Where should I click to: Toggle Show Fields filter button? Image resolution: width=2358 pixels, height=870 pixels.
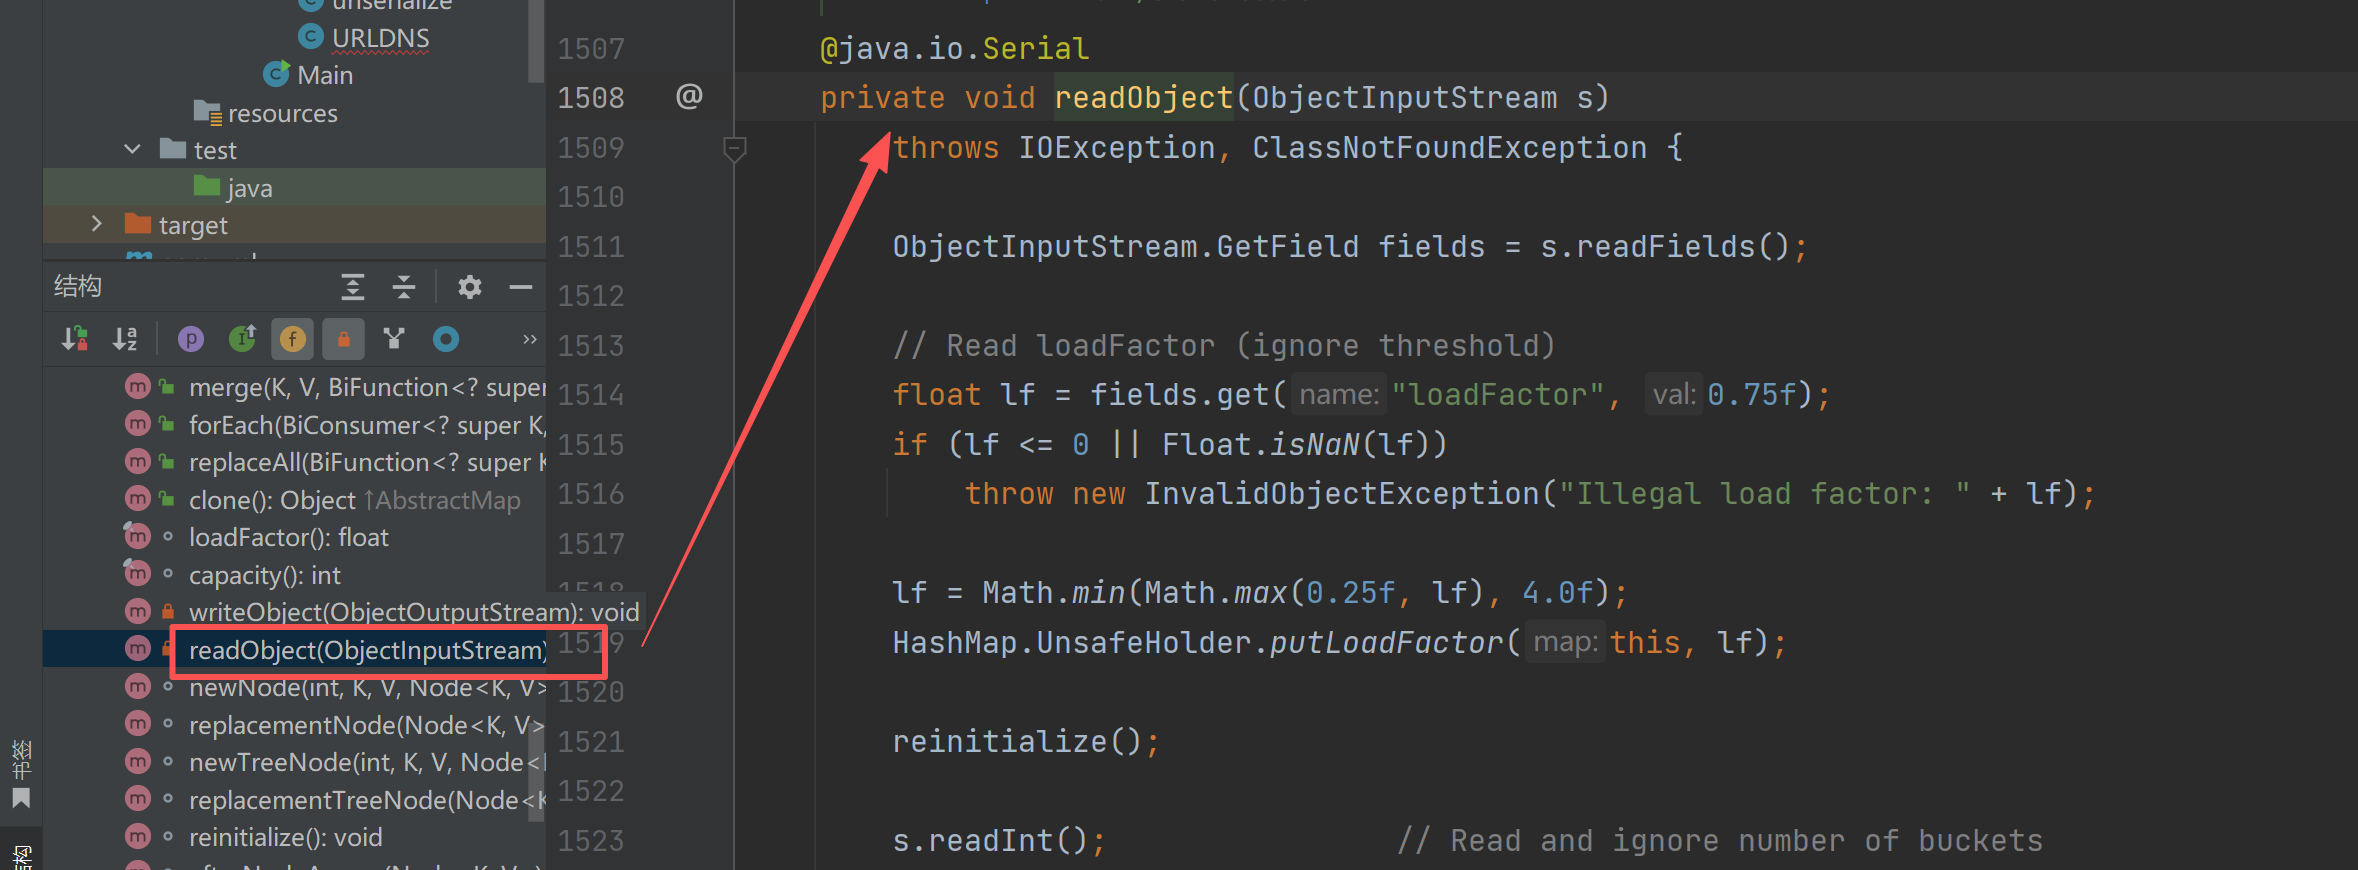click(292, 339)
